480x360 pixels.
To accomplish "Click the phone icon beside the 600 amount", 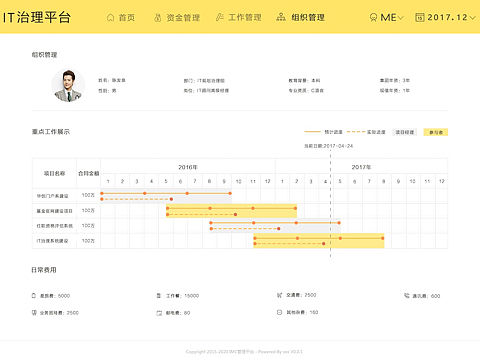I will point(407,295).
